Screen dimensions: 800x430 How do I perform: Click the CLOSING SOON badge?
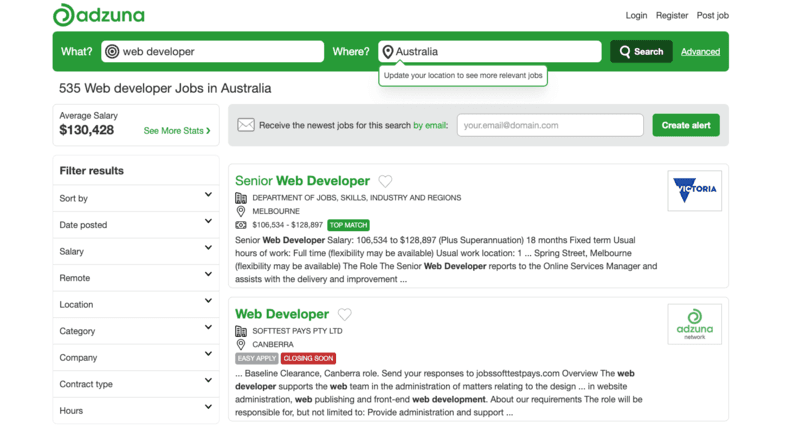(x=308, y=358)
